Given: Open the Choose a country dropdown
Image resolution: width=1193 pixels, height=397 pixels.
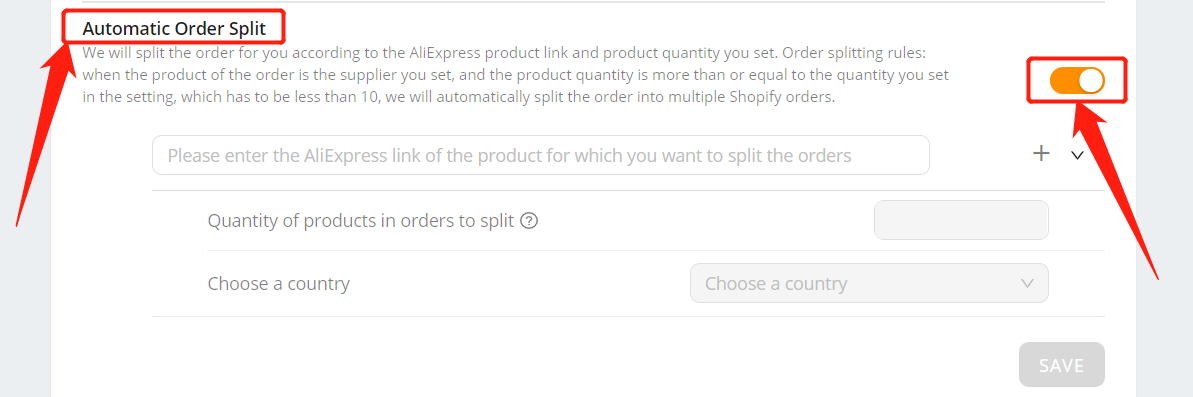Looking at the screenshot, I should [x=869, y=283].
